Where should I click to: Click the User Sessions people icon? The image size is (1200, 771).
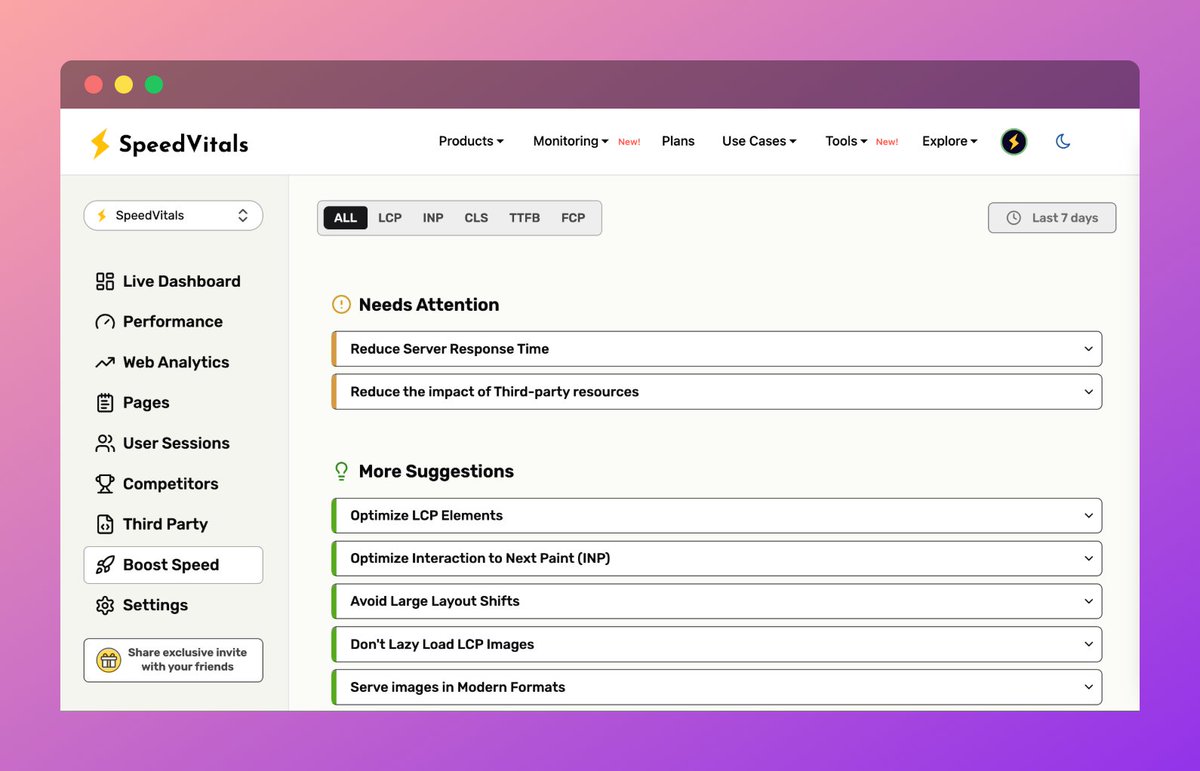[105, 443]
